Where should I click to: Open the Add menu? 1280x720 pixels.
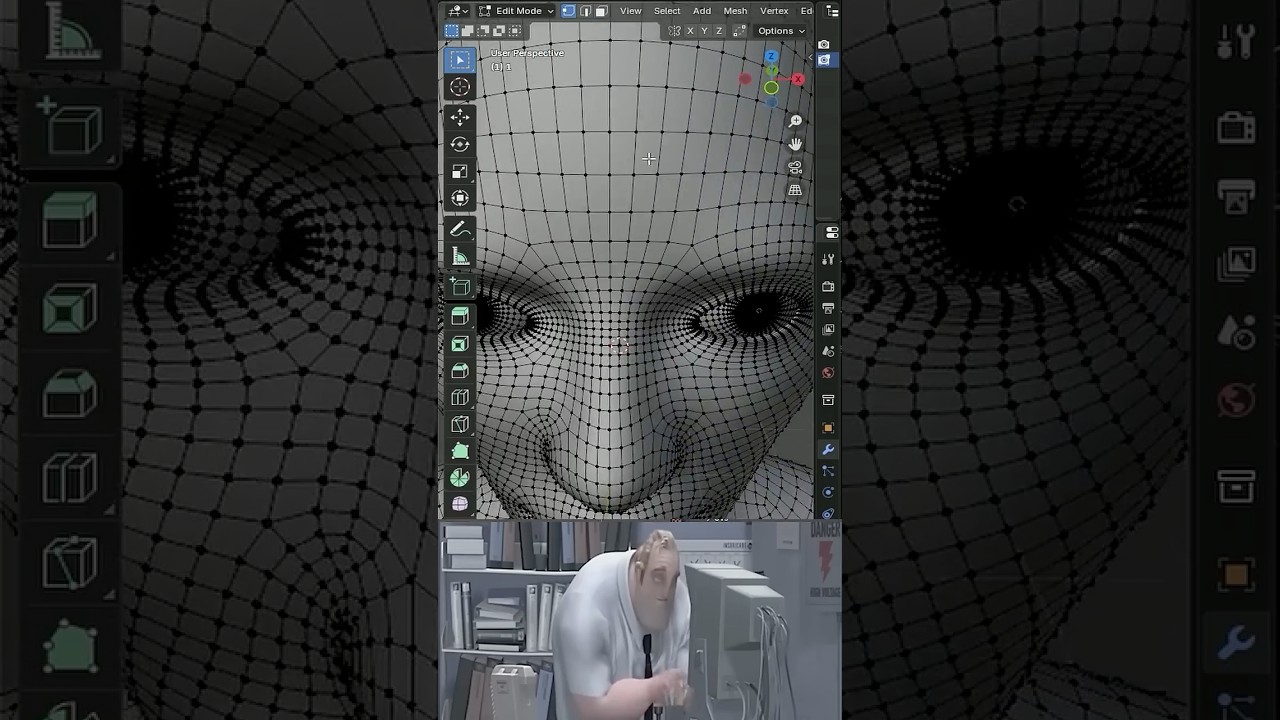coord(702,11)
